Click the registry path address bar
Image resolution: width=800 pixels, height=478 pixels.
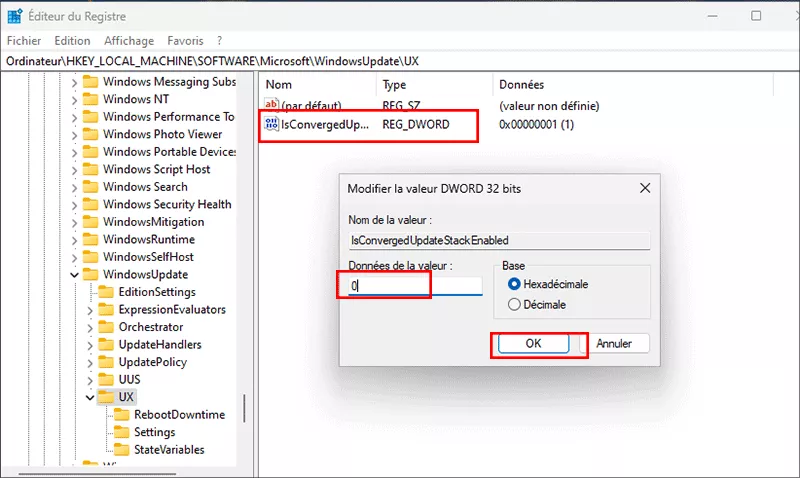[x=400, y=61]
